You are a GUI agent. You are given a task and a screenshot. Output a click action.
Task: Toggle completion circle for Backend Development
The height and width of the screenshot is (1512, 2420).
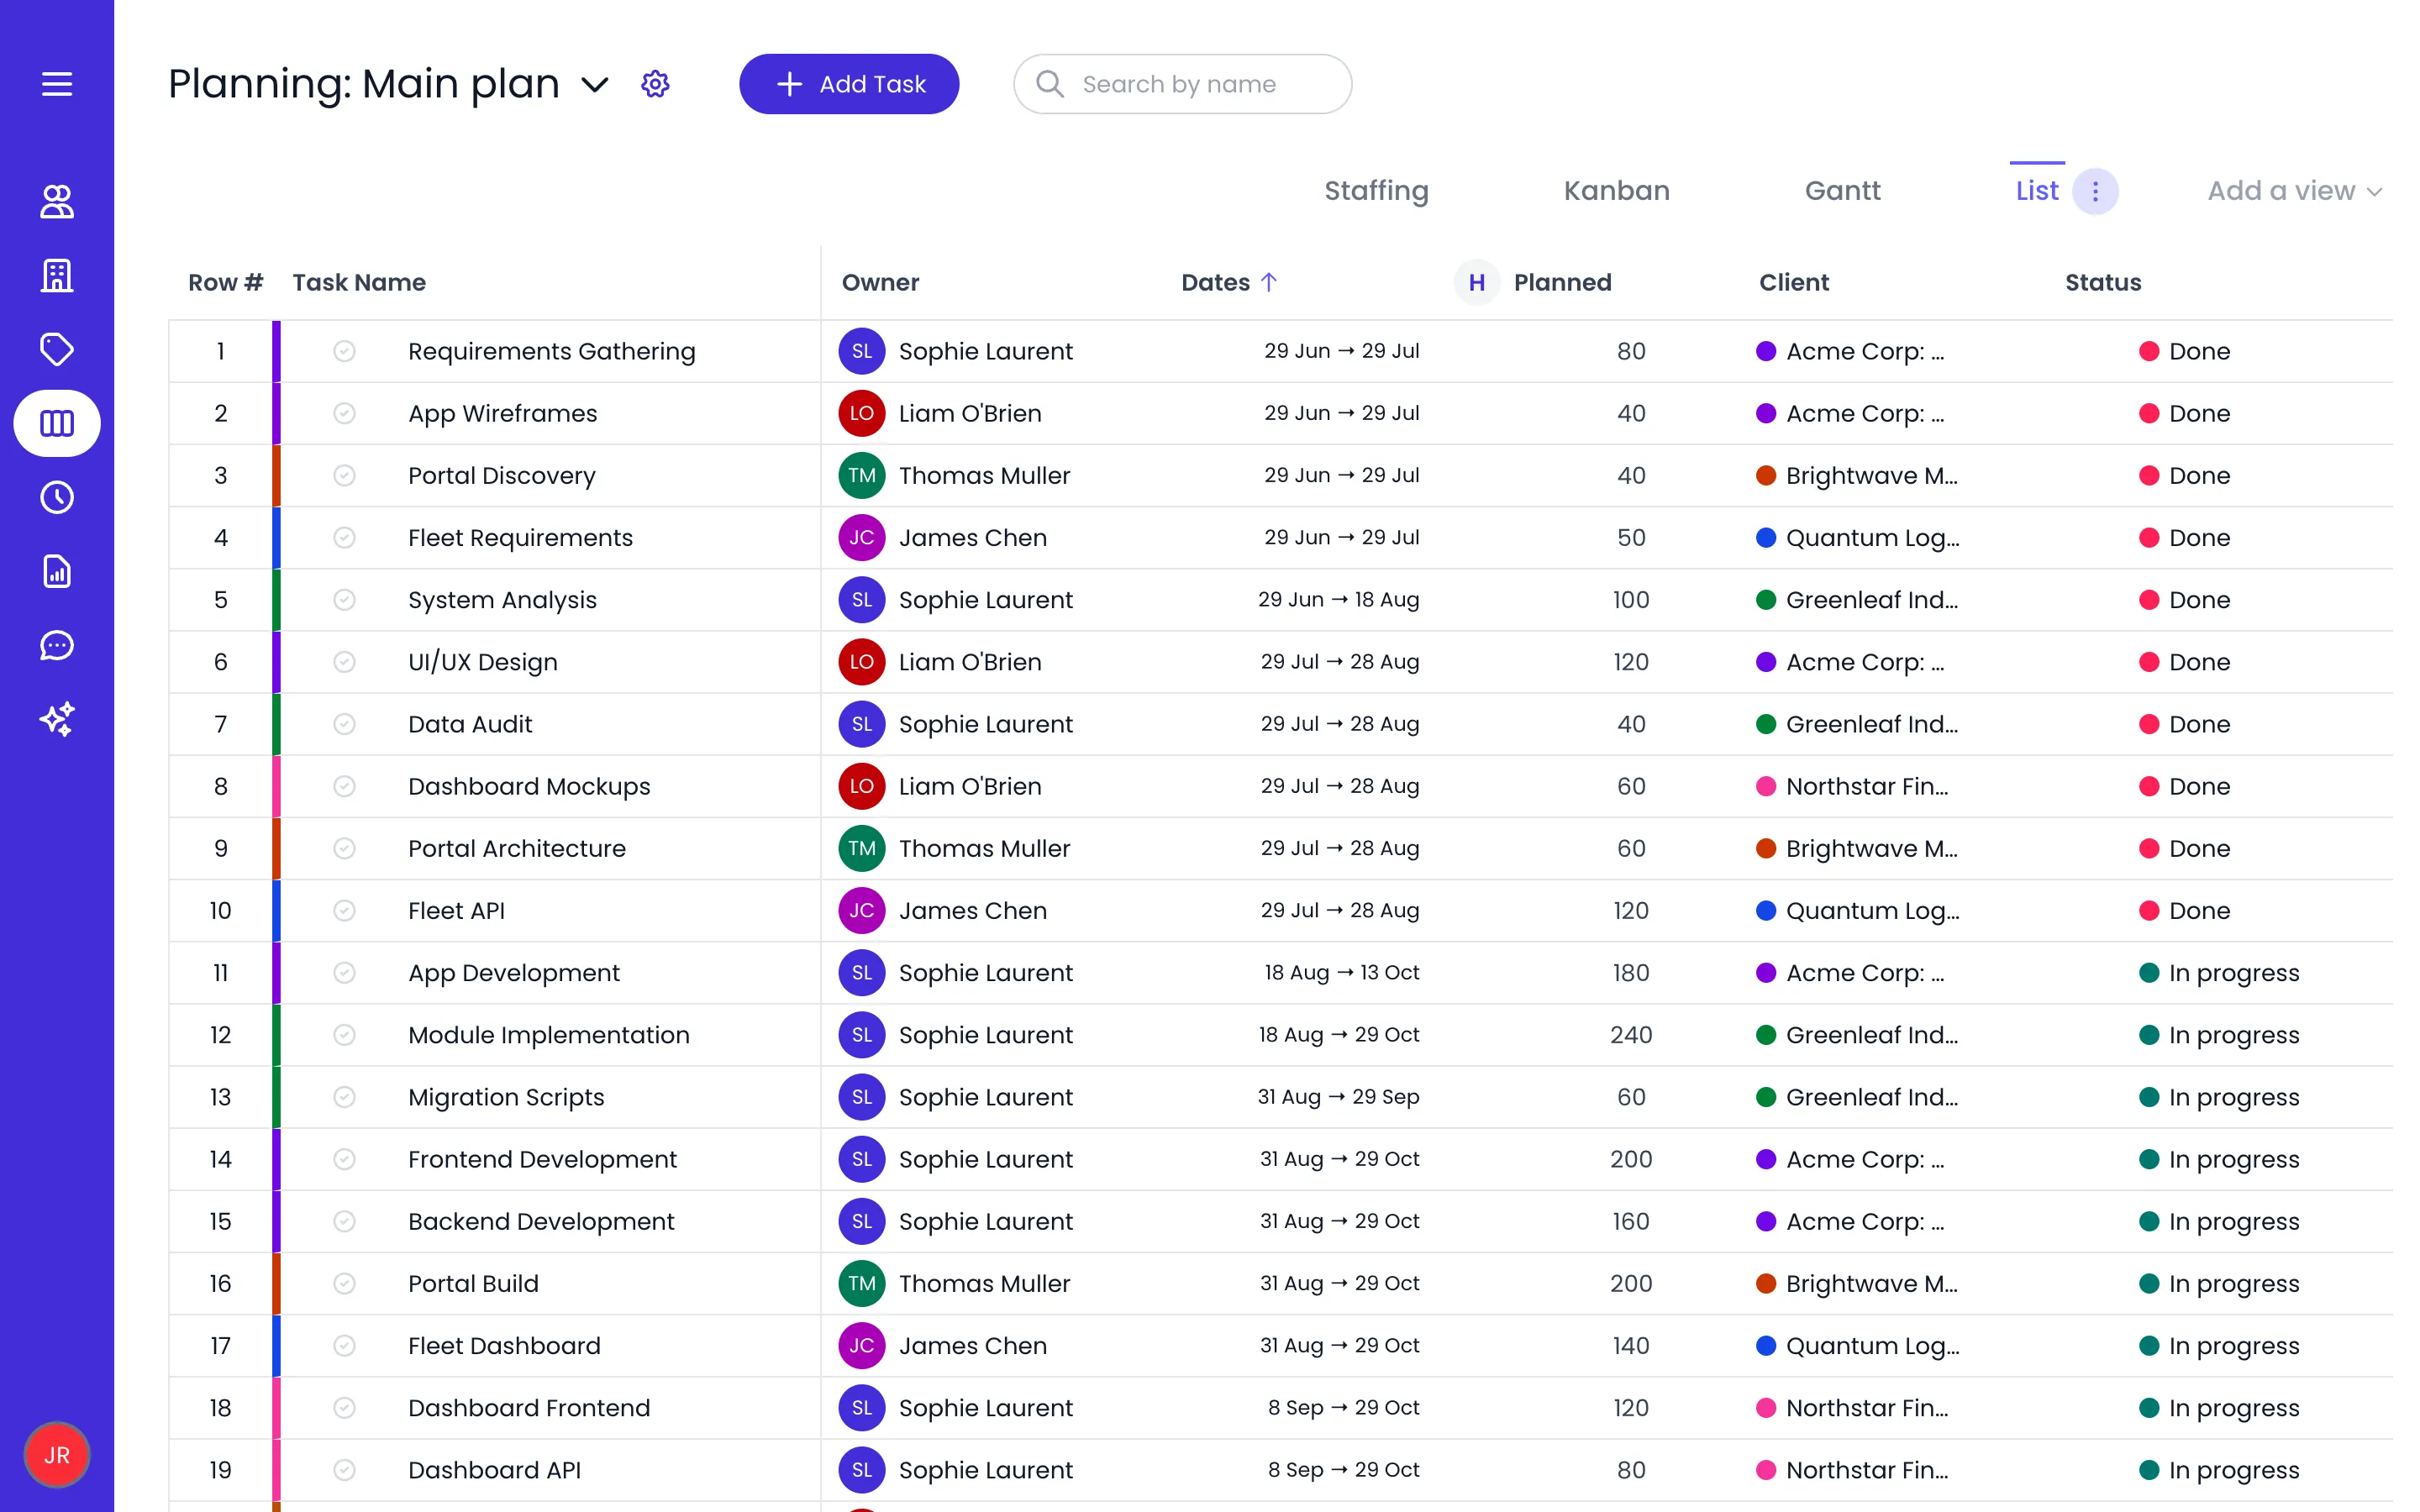344,1221
